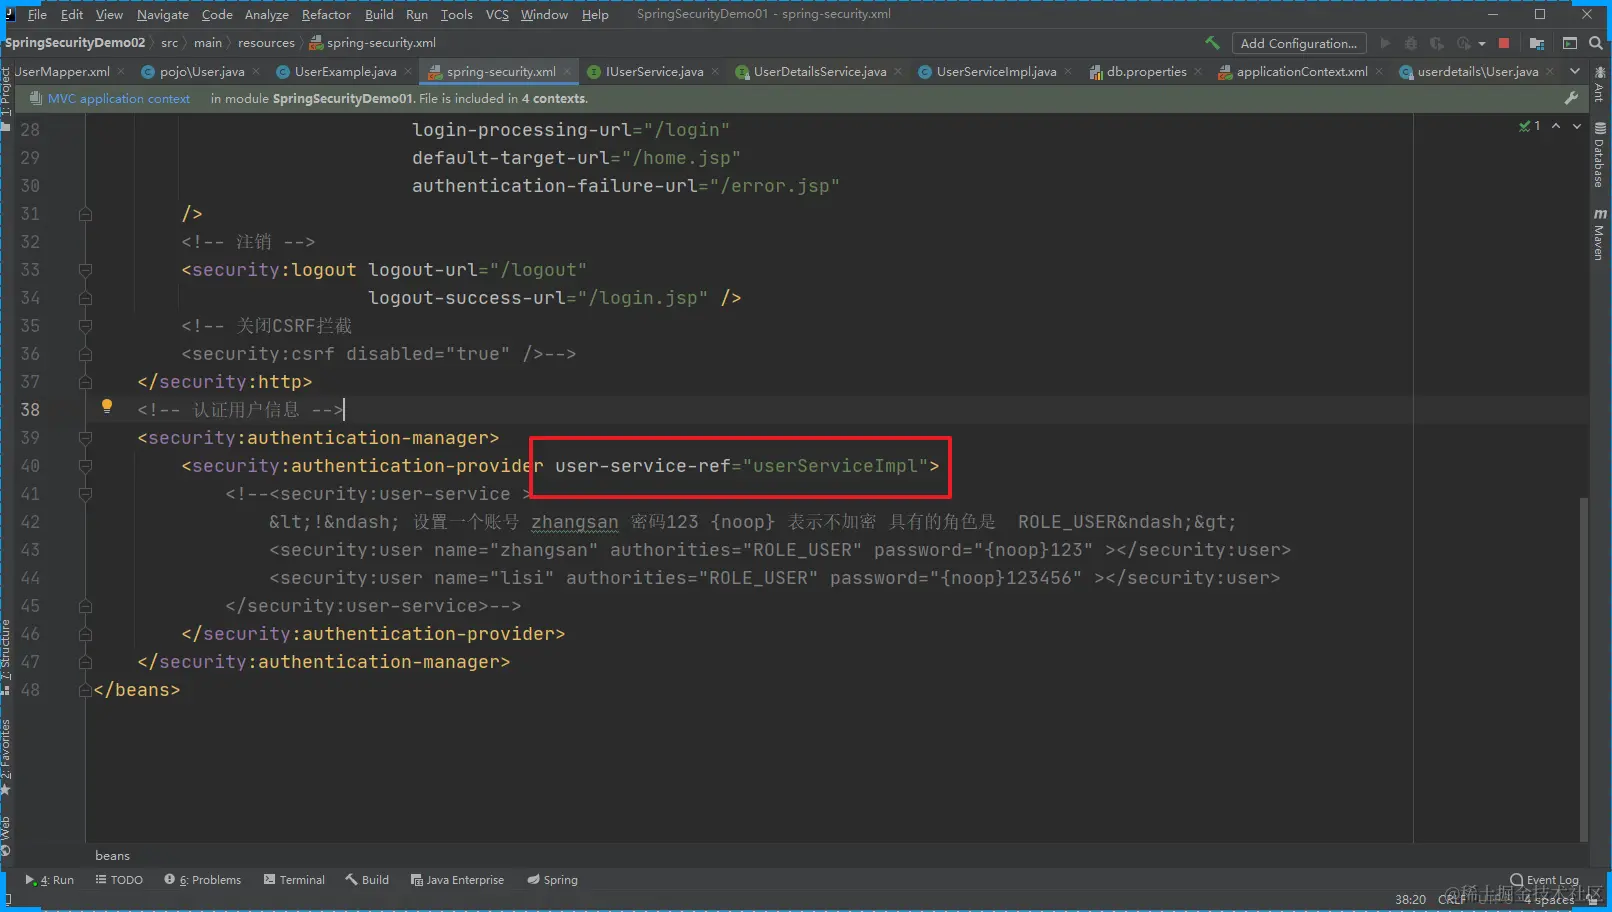Close the spring-security.xml tab
The height and width of the screenshot is (912, 1612).
pos(567,71)
